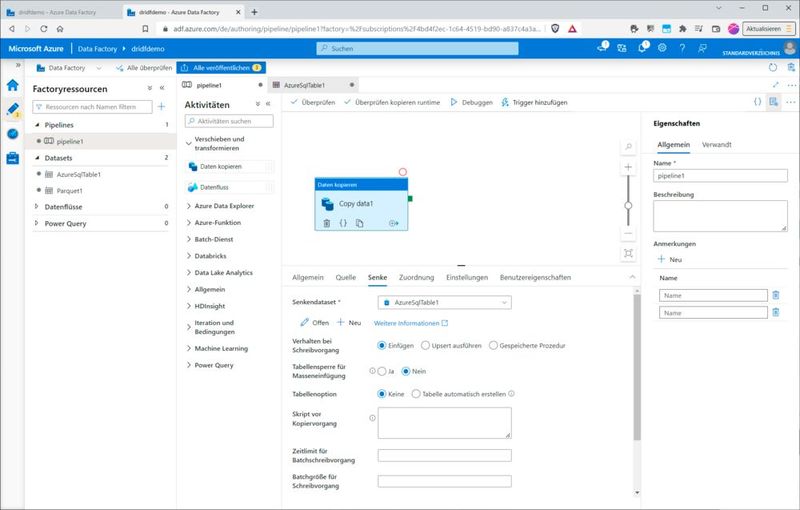Image resolution: width=800 pixels, height=510 pixels.
Task: Click the canvas zoom slider handle
Action: click(628, 206)
